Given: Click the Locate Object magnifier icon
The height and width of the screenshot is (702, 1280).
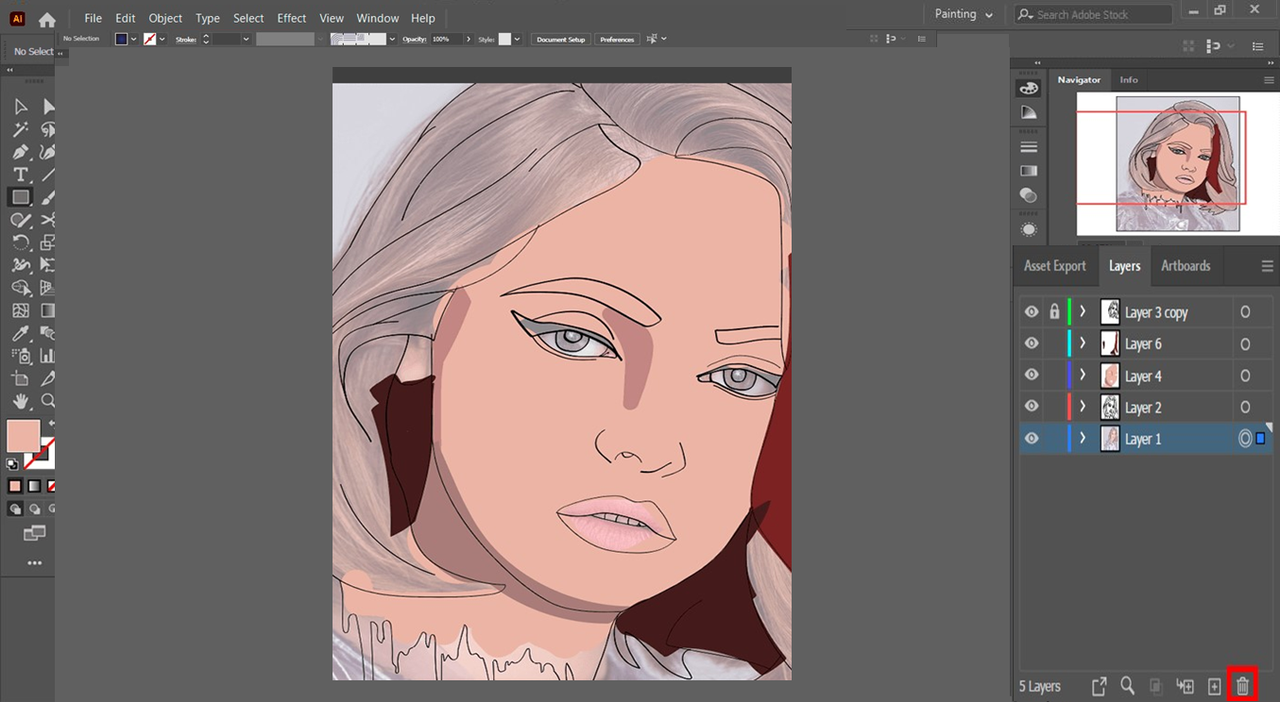Looking at the screenshot, I should point(1127,686).
